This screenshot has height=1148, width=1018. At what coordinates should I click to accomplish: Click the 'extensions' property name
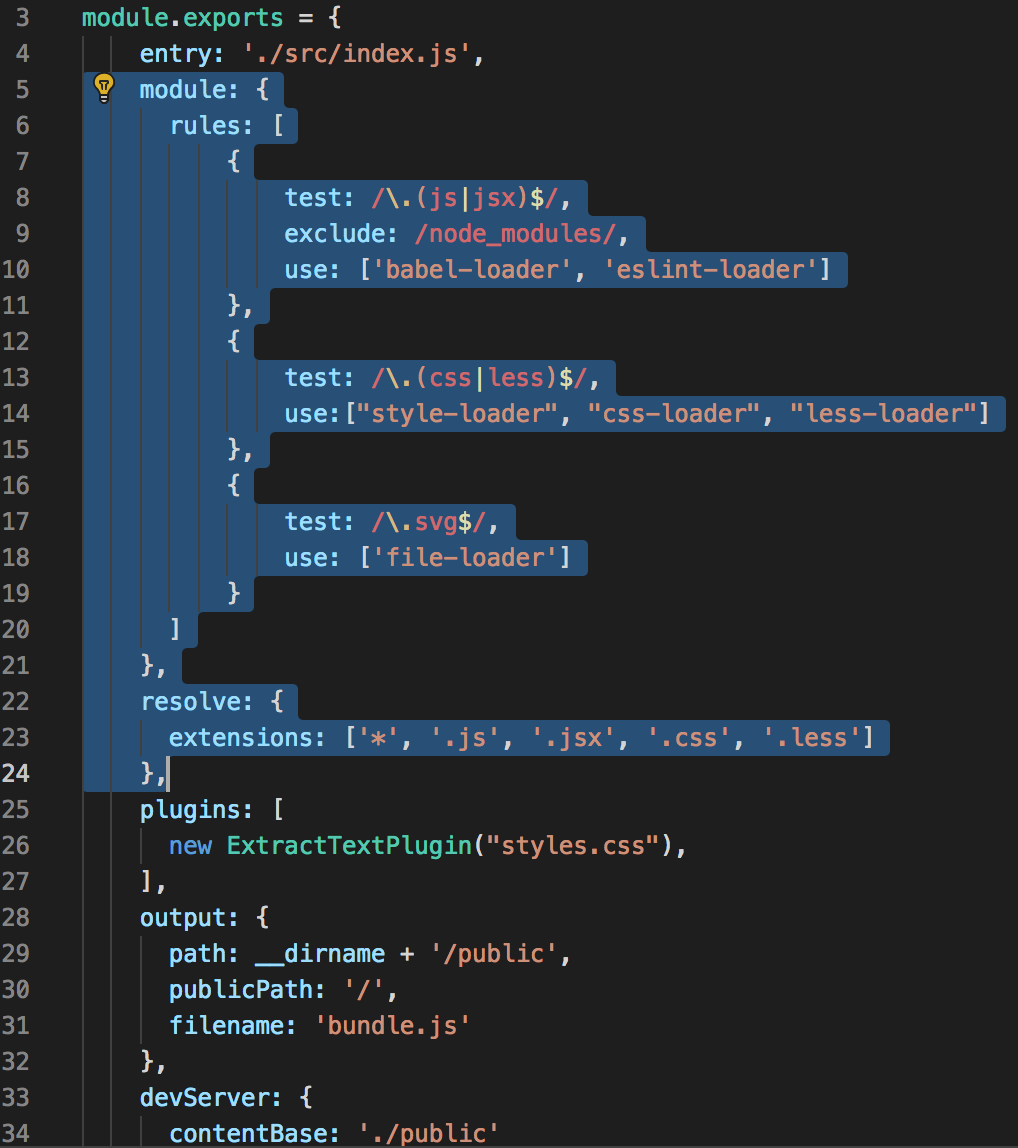coord(239,737)
